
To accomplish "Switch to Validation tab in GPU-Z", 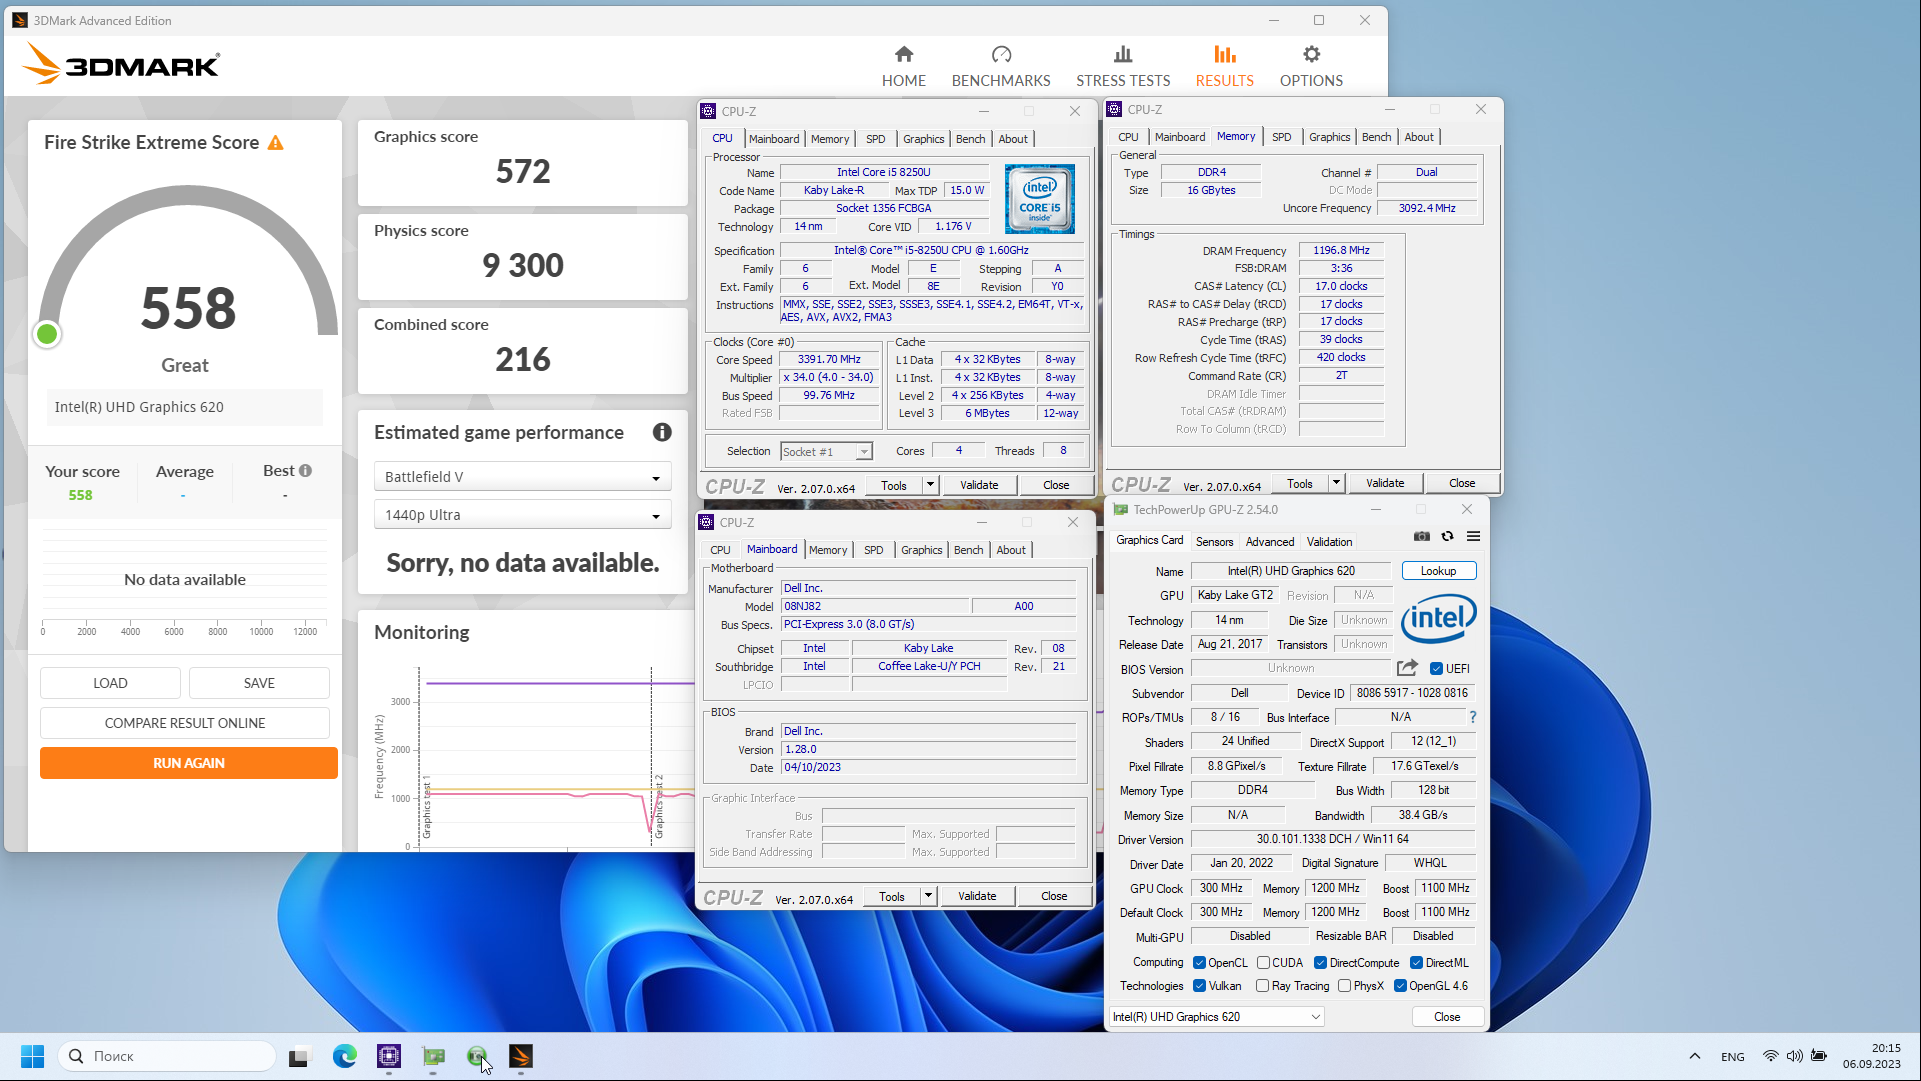I will tap(1329, 542).
